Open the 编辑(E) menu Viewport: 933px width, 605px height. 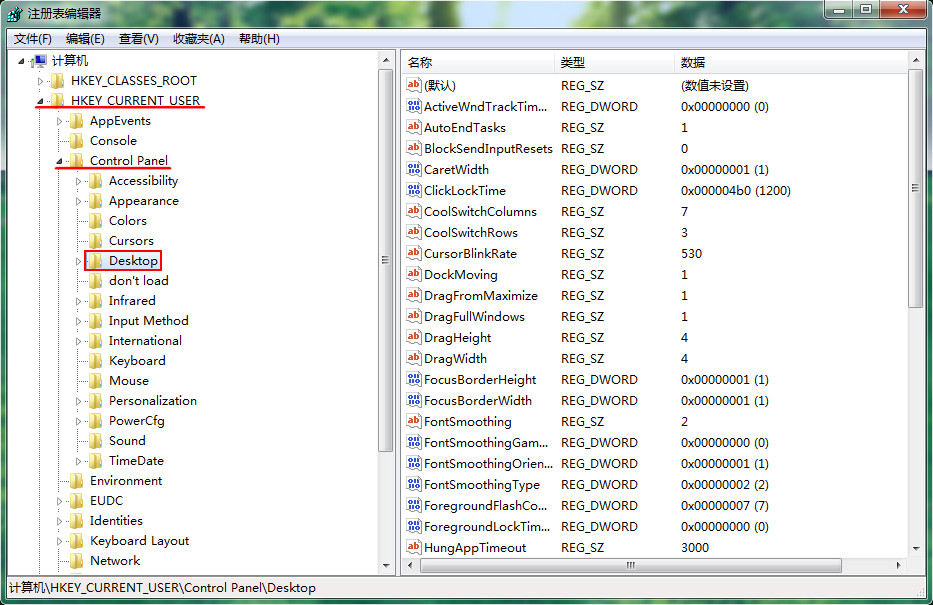(85, 39)
